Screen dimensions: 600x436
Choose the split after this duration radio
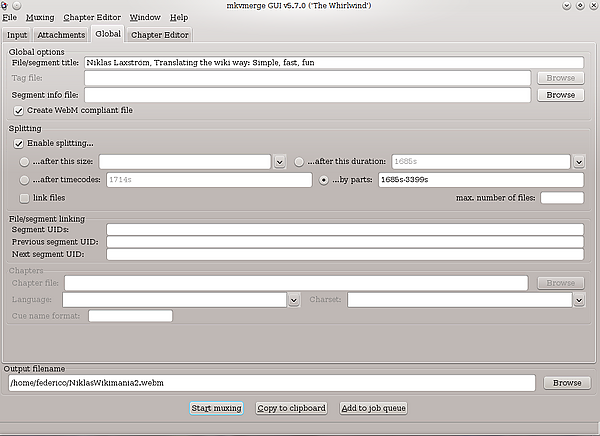(x=300, y=162)
